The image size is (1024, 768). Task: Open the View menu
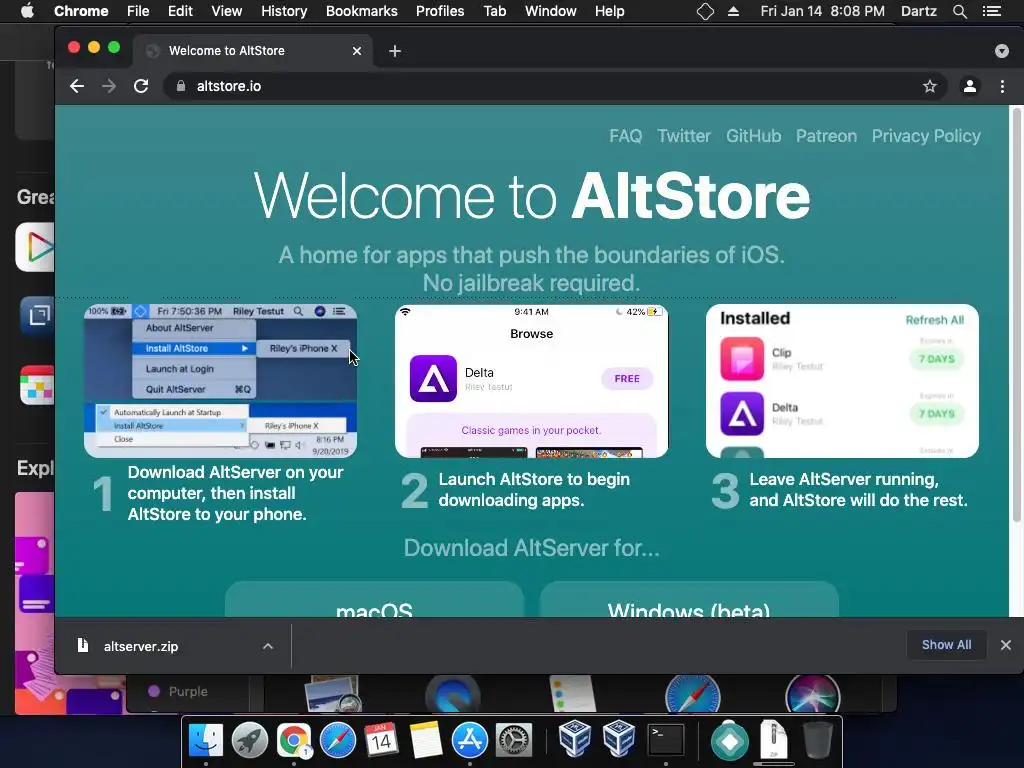pos(227,11)
